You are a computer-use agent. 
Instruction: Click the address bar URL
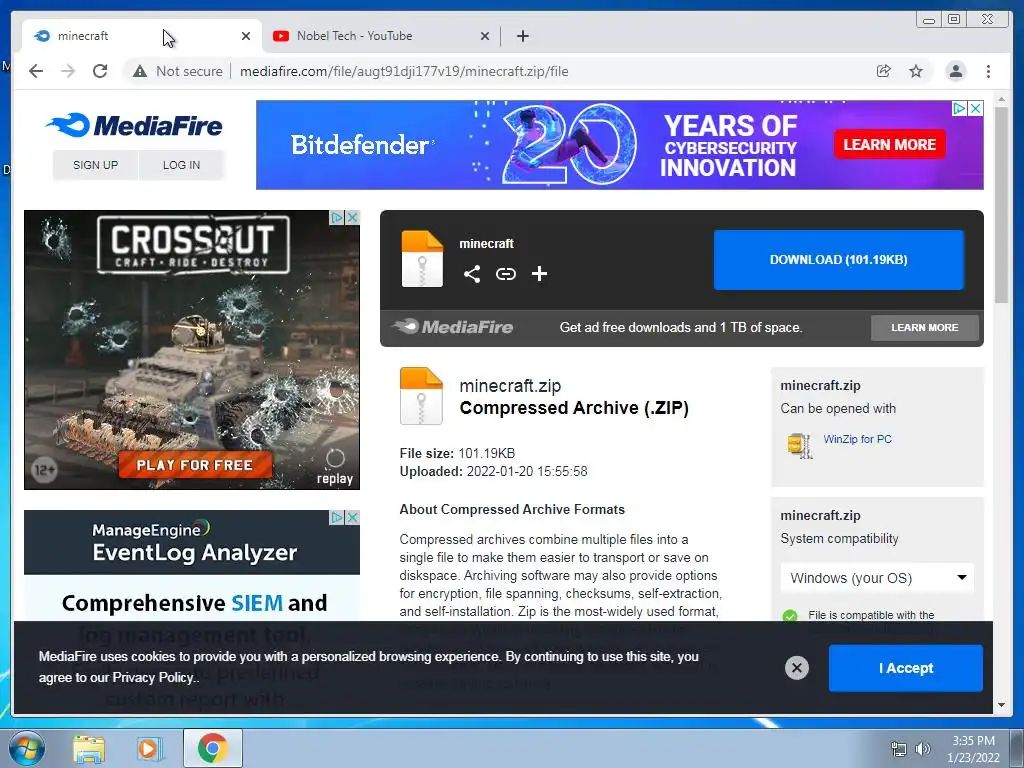(404, 71)
